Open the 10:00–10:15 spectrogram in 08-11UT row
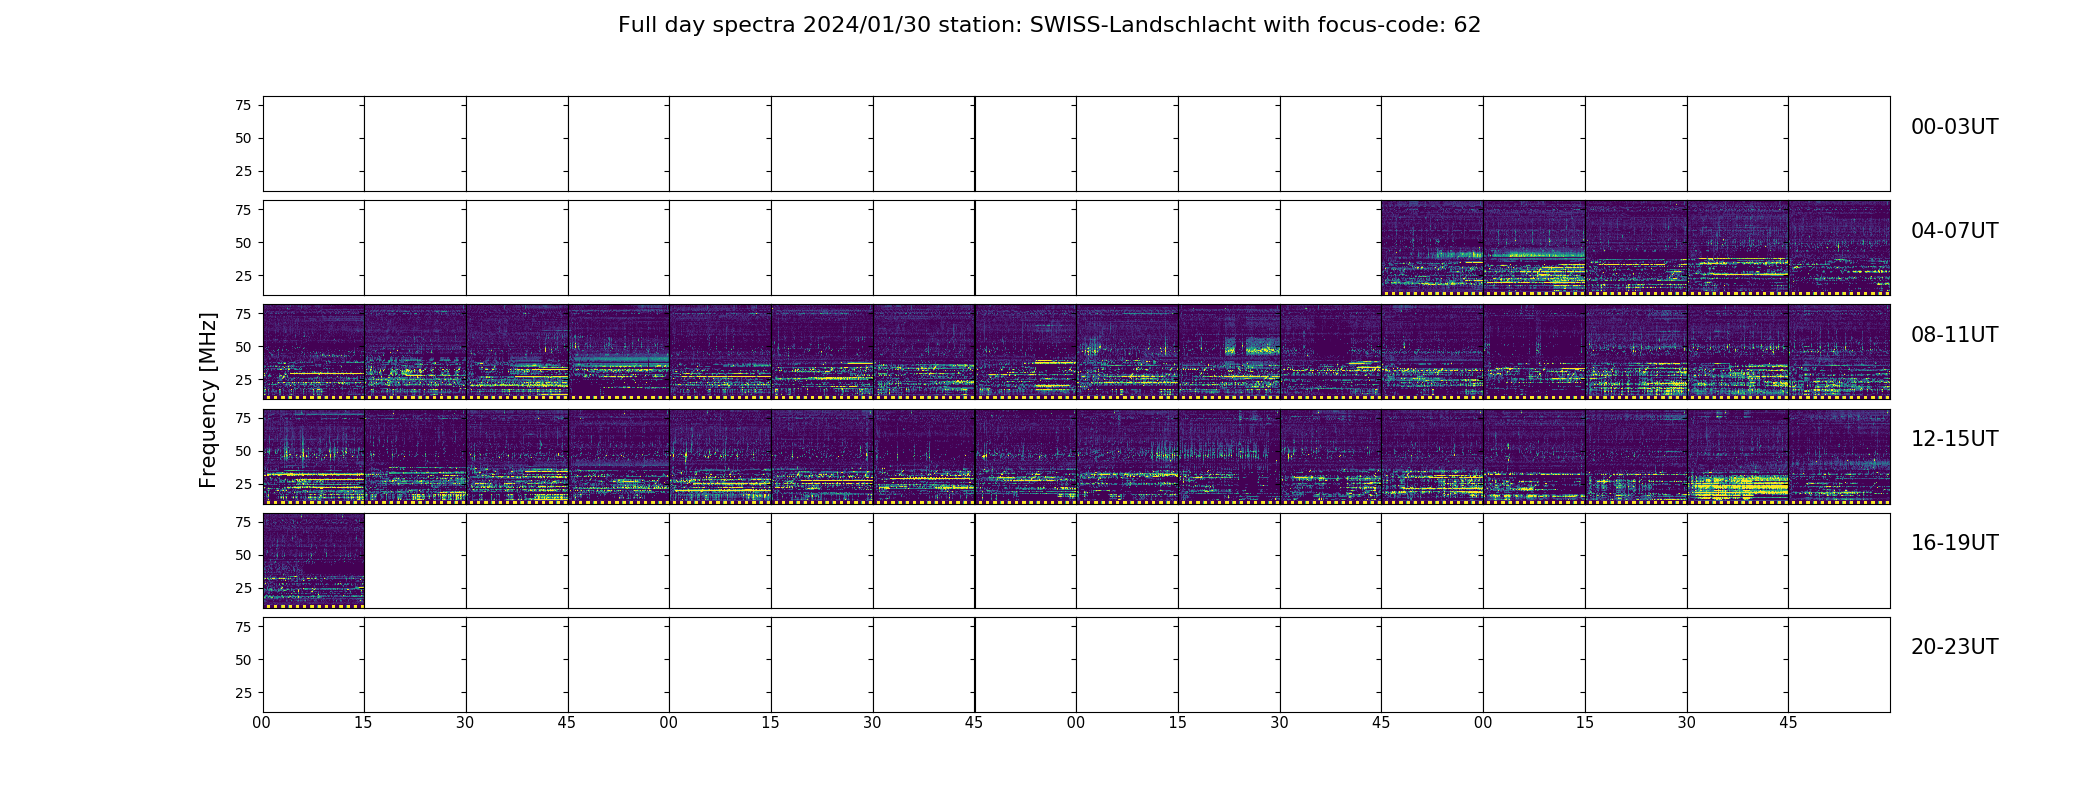 tap(1127, 352)
